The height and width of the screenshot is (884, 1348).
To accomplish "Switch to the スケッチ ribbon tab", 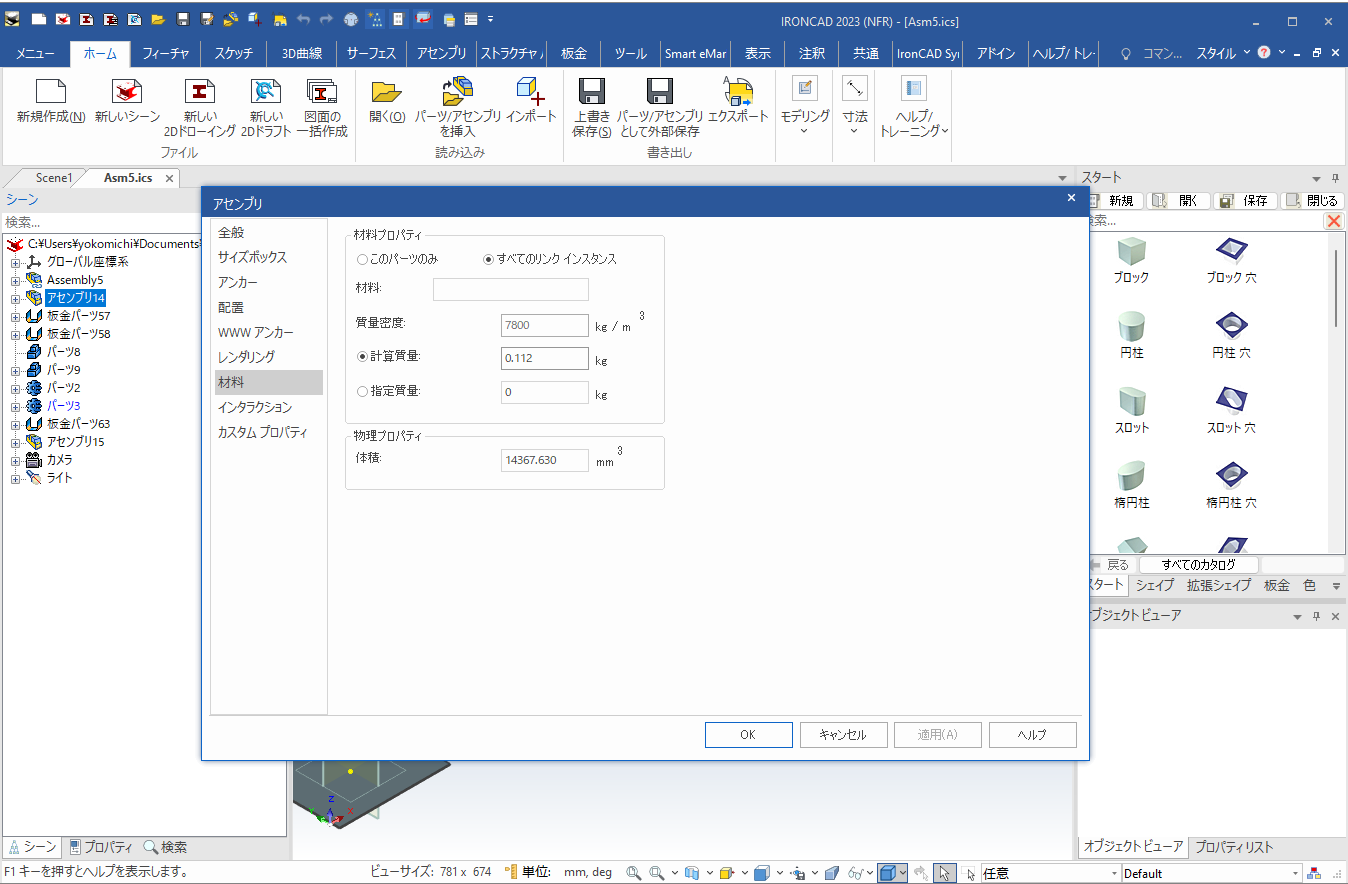I will 232,54.
